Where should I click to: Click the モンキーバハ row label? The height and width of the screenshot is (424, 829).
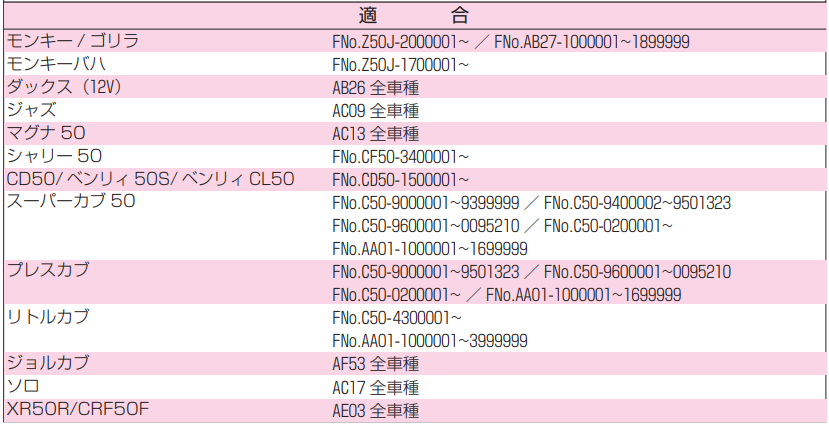click(x=61, y=64)
